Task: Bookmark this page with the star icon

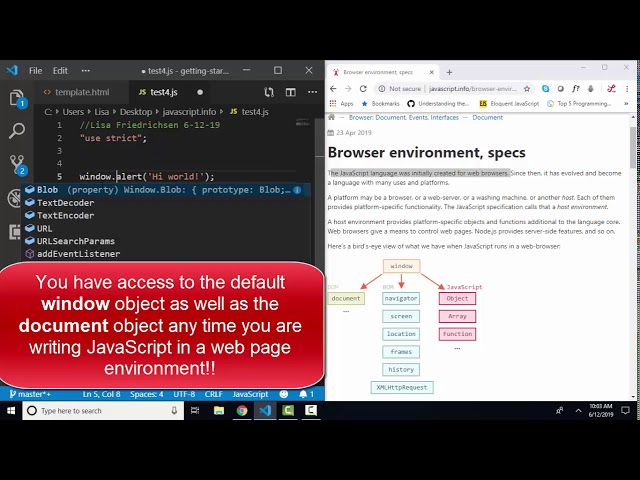Action: 527,89
